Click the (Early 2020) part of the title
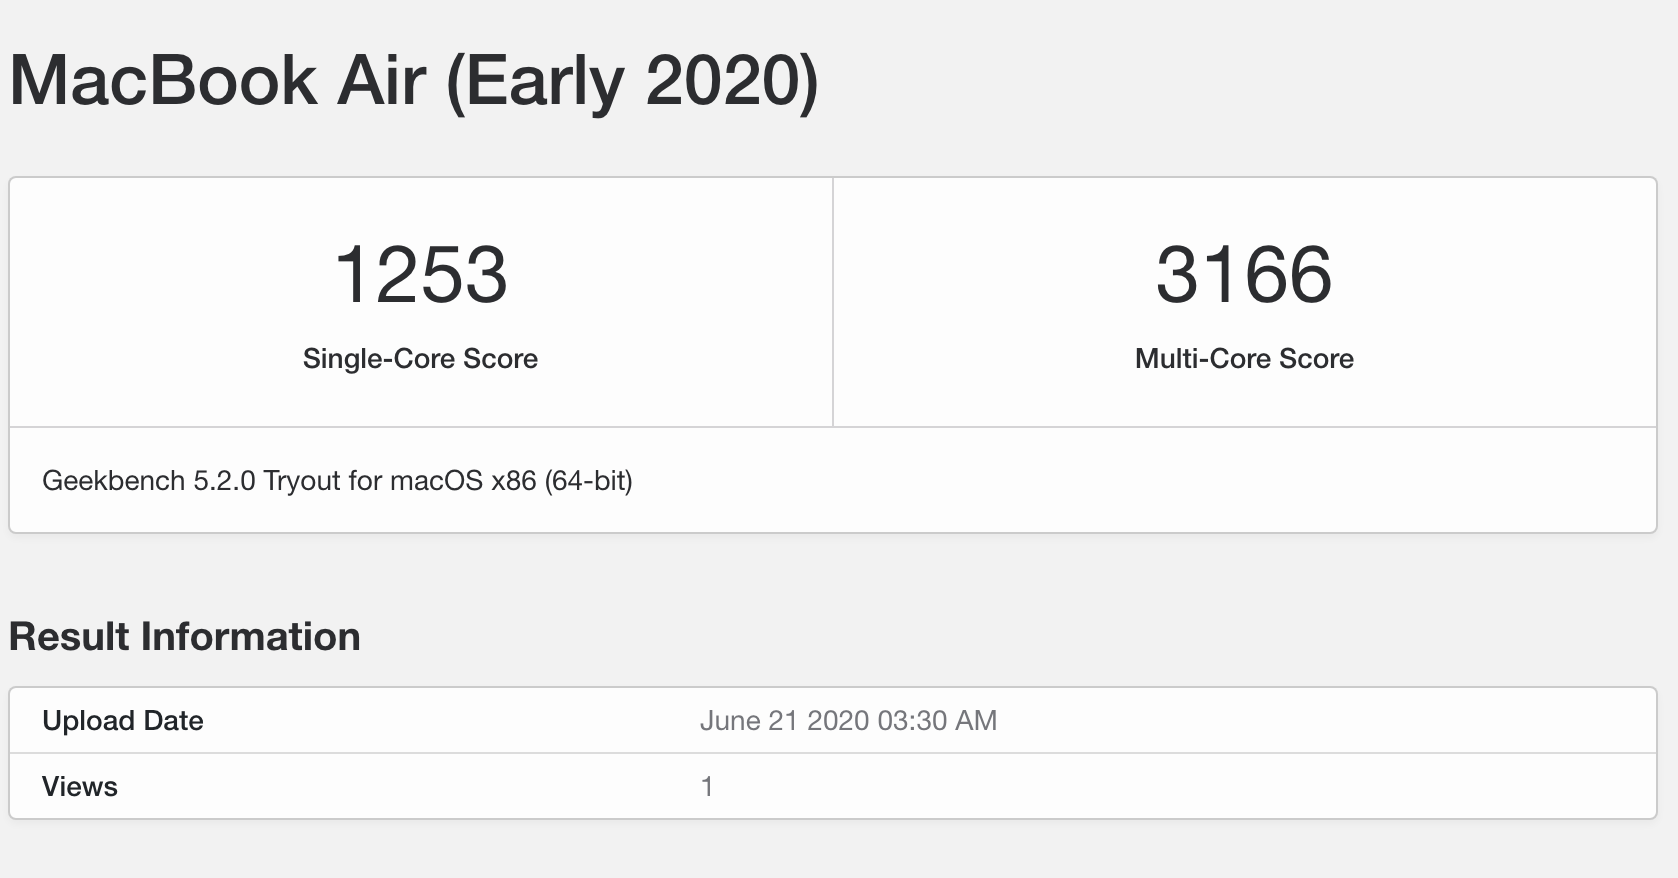Viewport: 1678px width, 878px height. pyautogui.click(x=632, y=81)
